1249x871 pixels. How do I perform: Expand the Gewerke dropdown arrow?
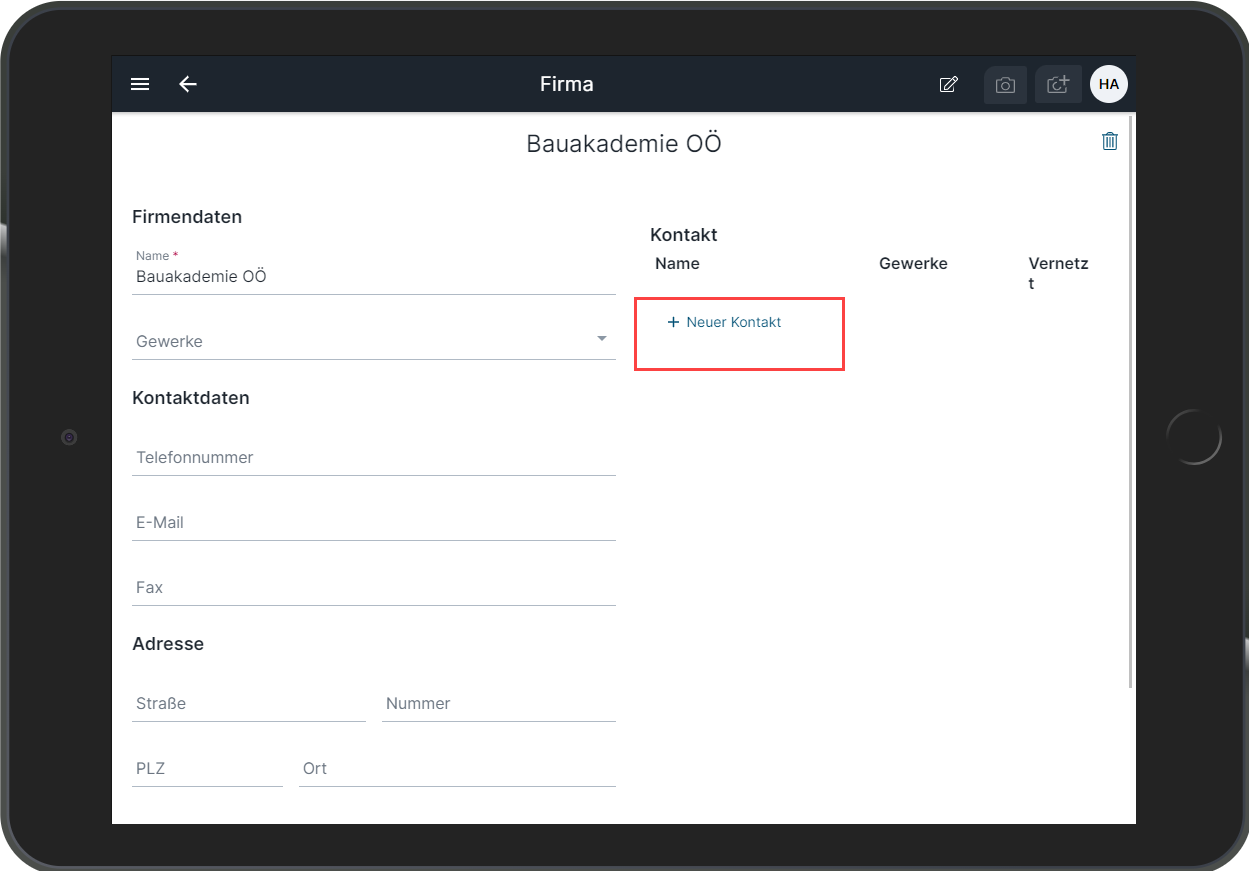(x=602, y=339)
